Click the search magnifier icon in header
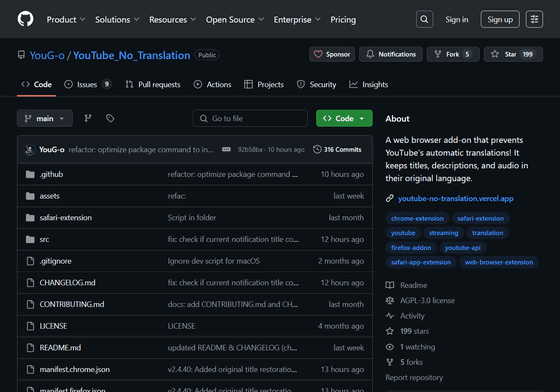The width and height of the screenshot is (560, 392). point(424,19)
